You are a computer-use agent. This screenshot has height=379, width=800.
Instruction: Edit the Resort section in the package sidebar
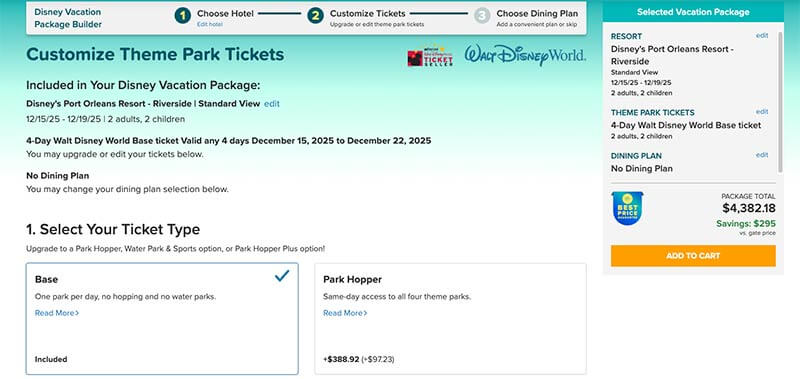[762, 36]
